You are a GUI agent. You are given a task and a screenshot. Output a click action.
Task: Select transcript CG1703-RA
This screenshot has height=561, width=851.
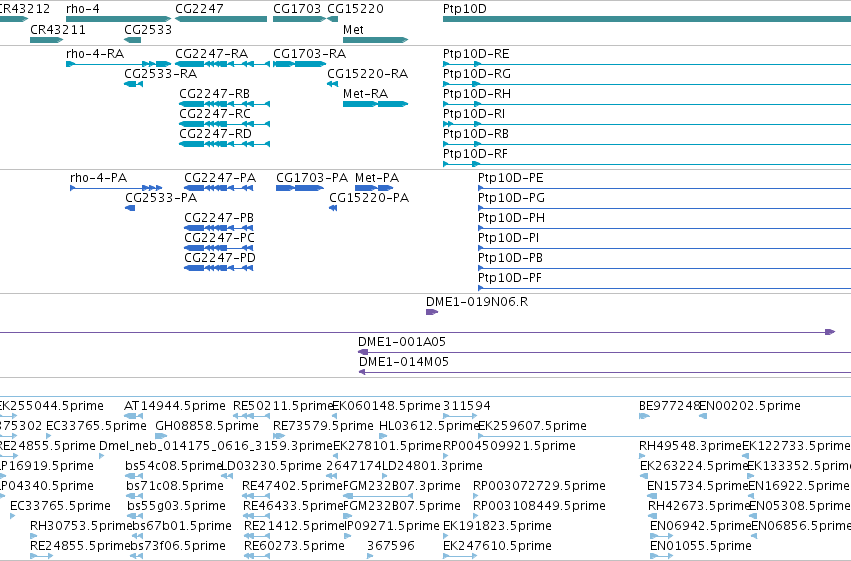tap(300, 64)
